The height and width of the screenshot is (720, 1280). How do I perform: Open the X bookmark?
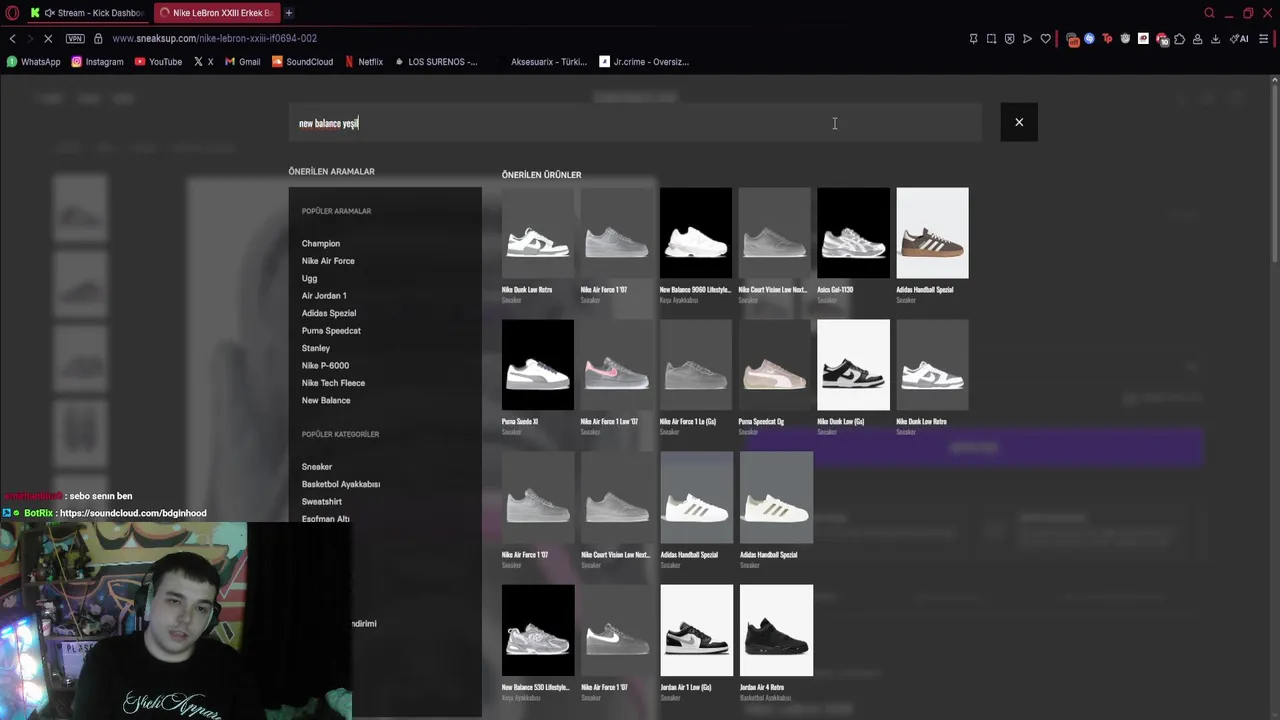tap(203, 62)
